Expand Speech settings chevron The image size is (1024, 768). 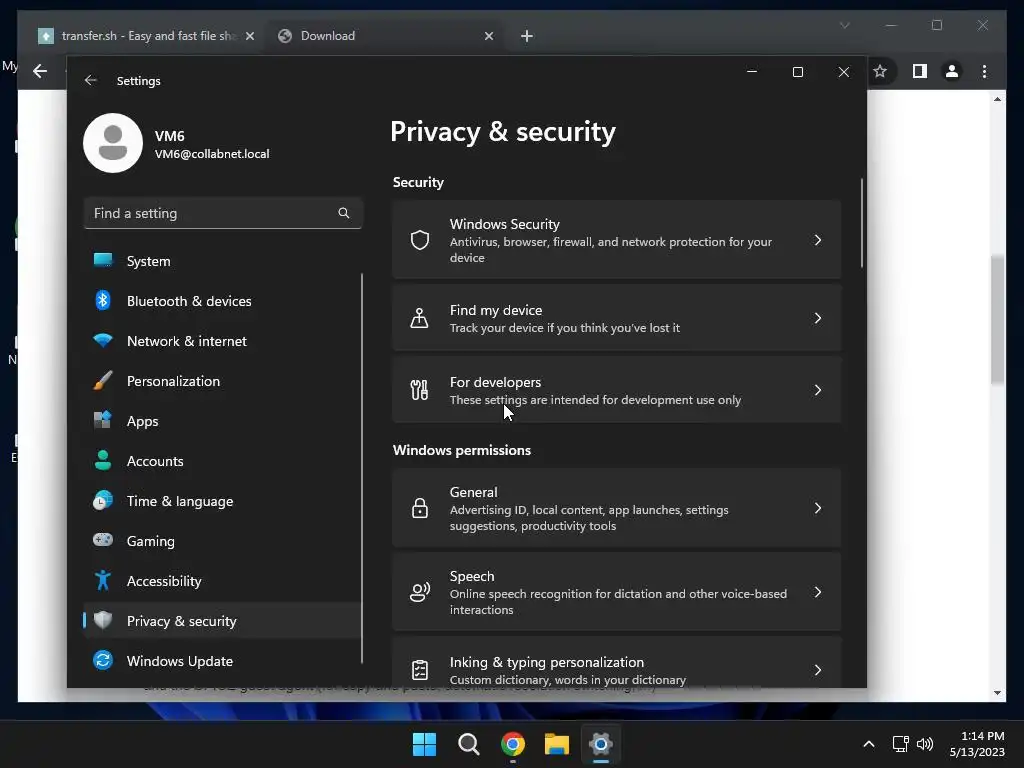coord(818,592)
